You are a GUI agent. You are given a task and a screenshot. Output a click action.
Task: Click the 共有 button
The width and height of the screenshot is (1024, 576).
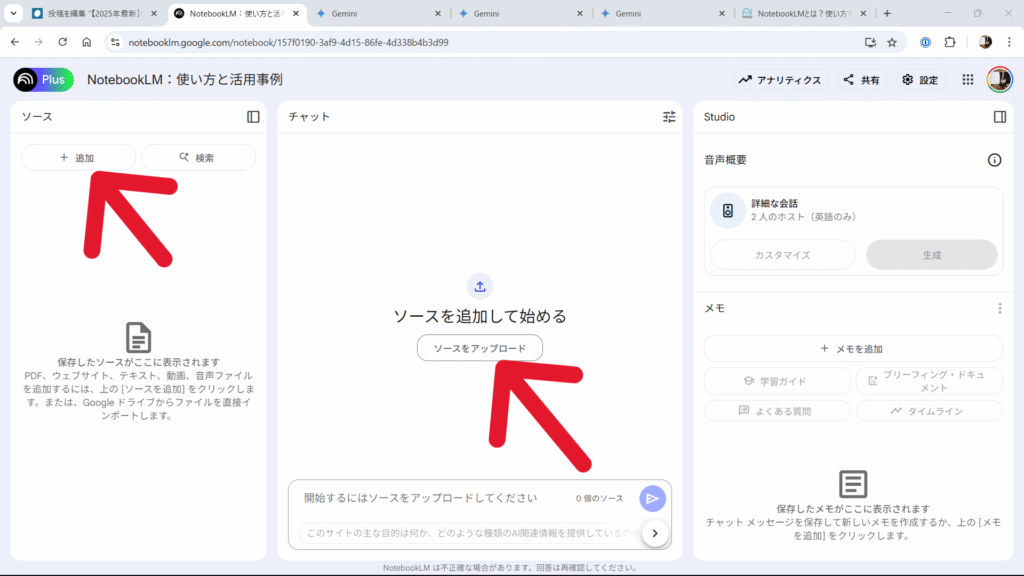pos(862,80)
